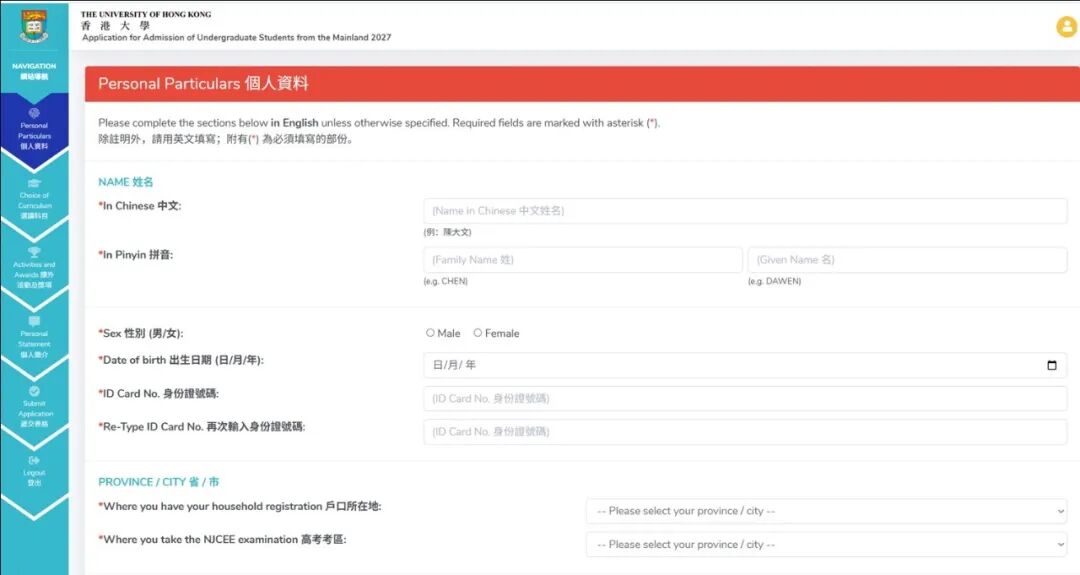Click Logout in the navigation sidebar
The width and height of the screenshot is (1080, 575).
34,472
